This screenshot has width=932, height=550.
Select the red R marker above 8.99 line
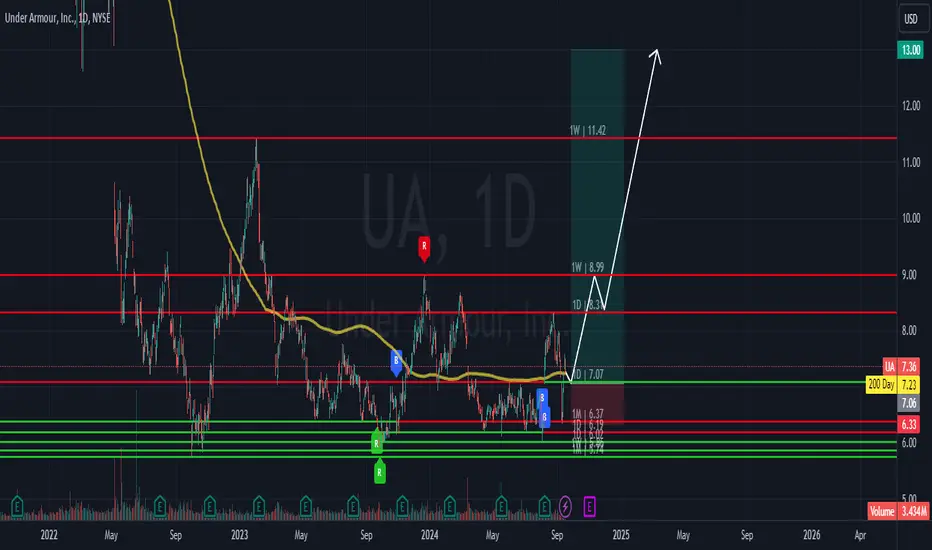tap(424, 249)
